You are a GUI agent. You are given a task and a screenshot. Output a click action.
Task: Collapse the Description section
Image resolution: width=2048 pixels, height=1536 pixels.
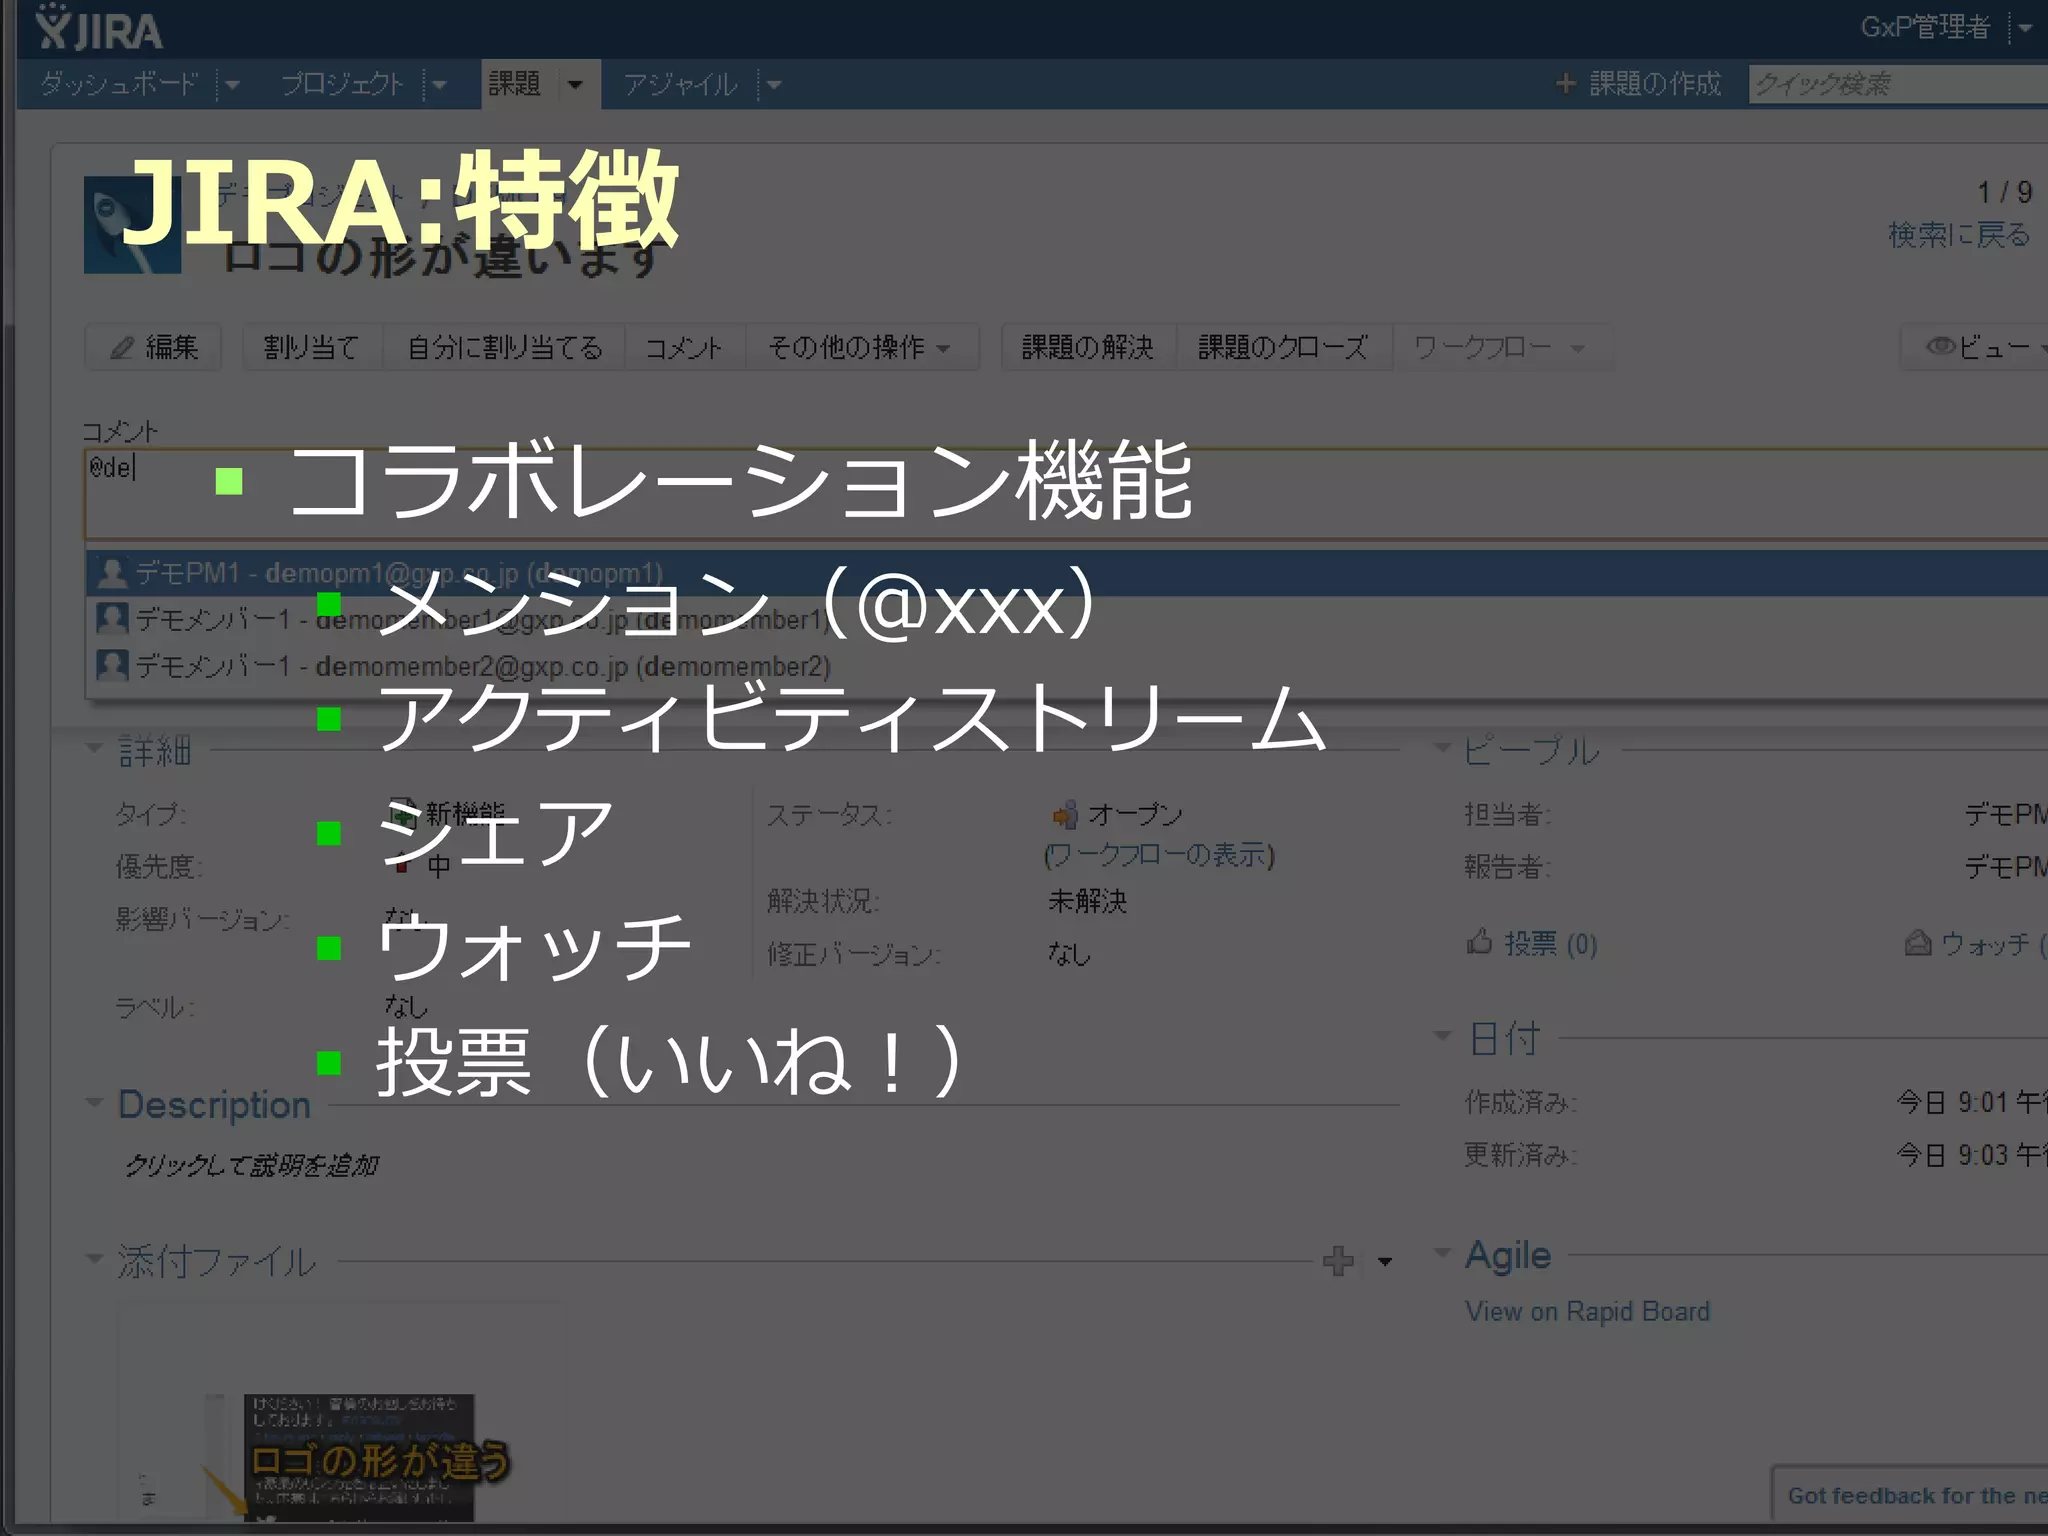tap(94, 1103)
